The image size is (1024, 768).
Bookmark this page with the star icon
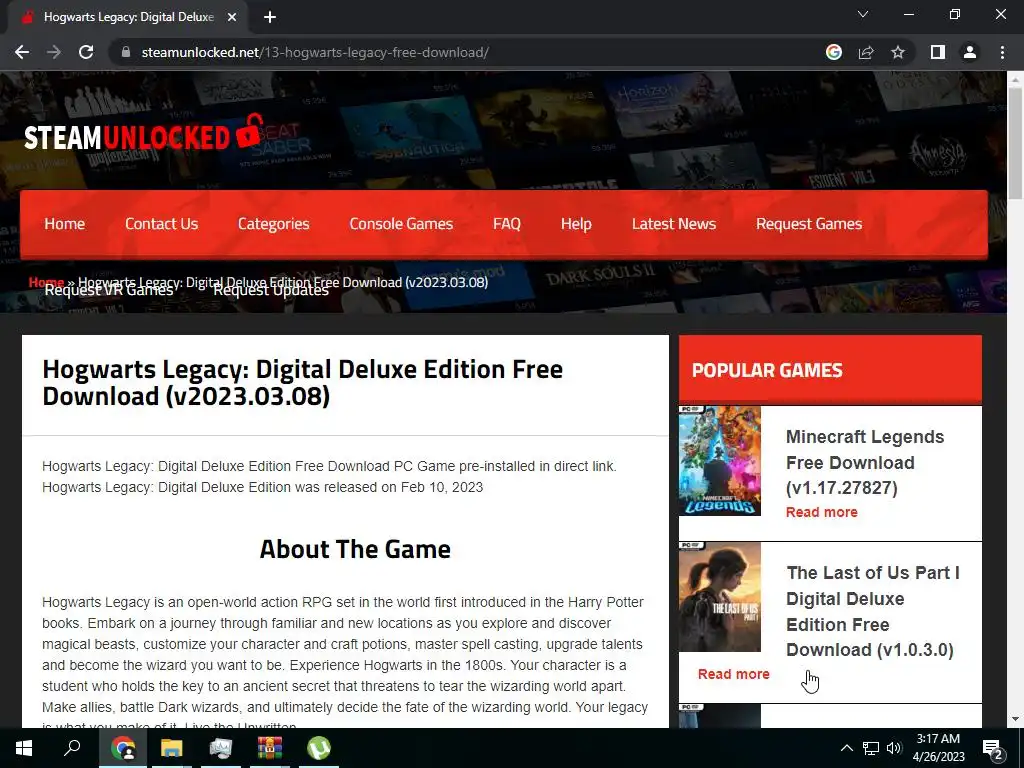click(898, 52)
